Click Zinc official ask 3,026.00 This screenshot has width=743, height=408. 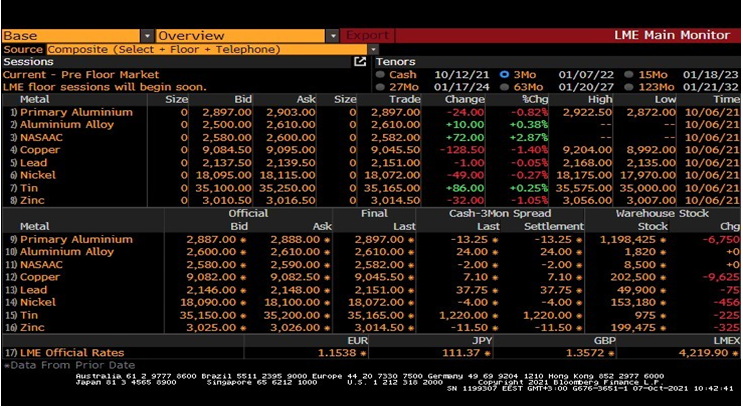(x=295, y=327)
